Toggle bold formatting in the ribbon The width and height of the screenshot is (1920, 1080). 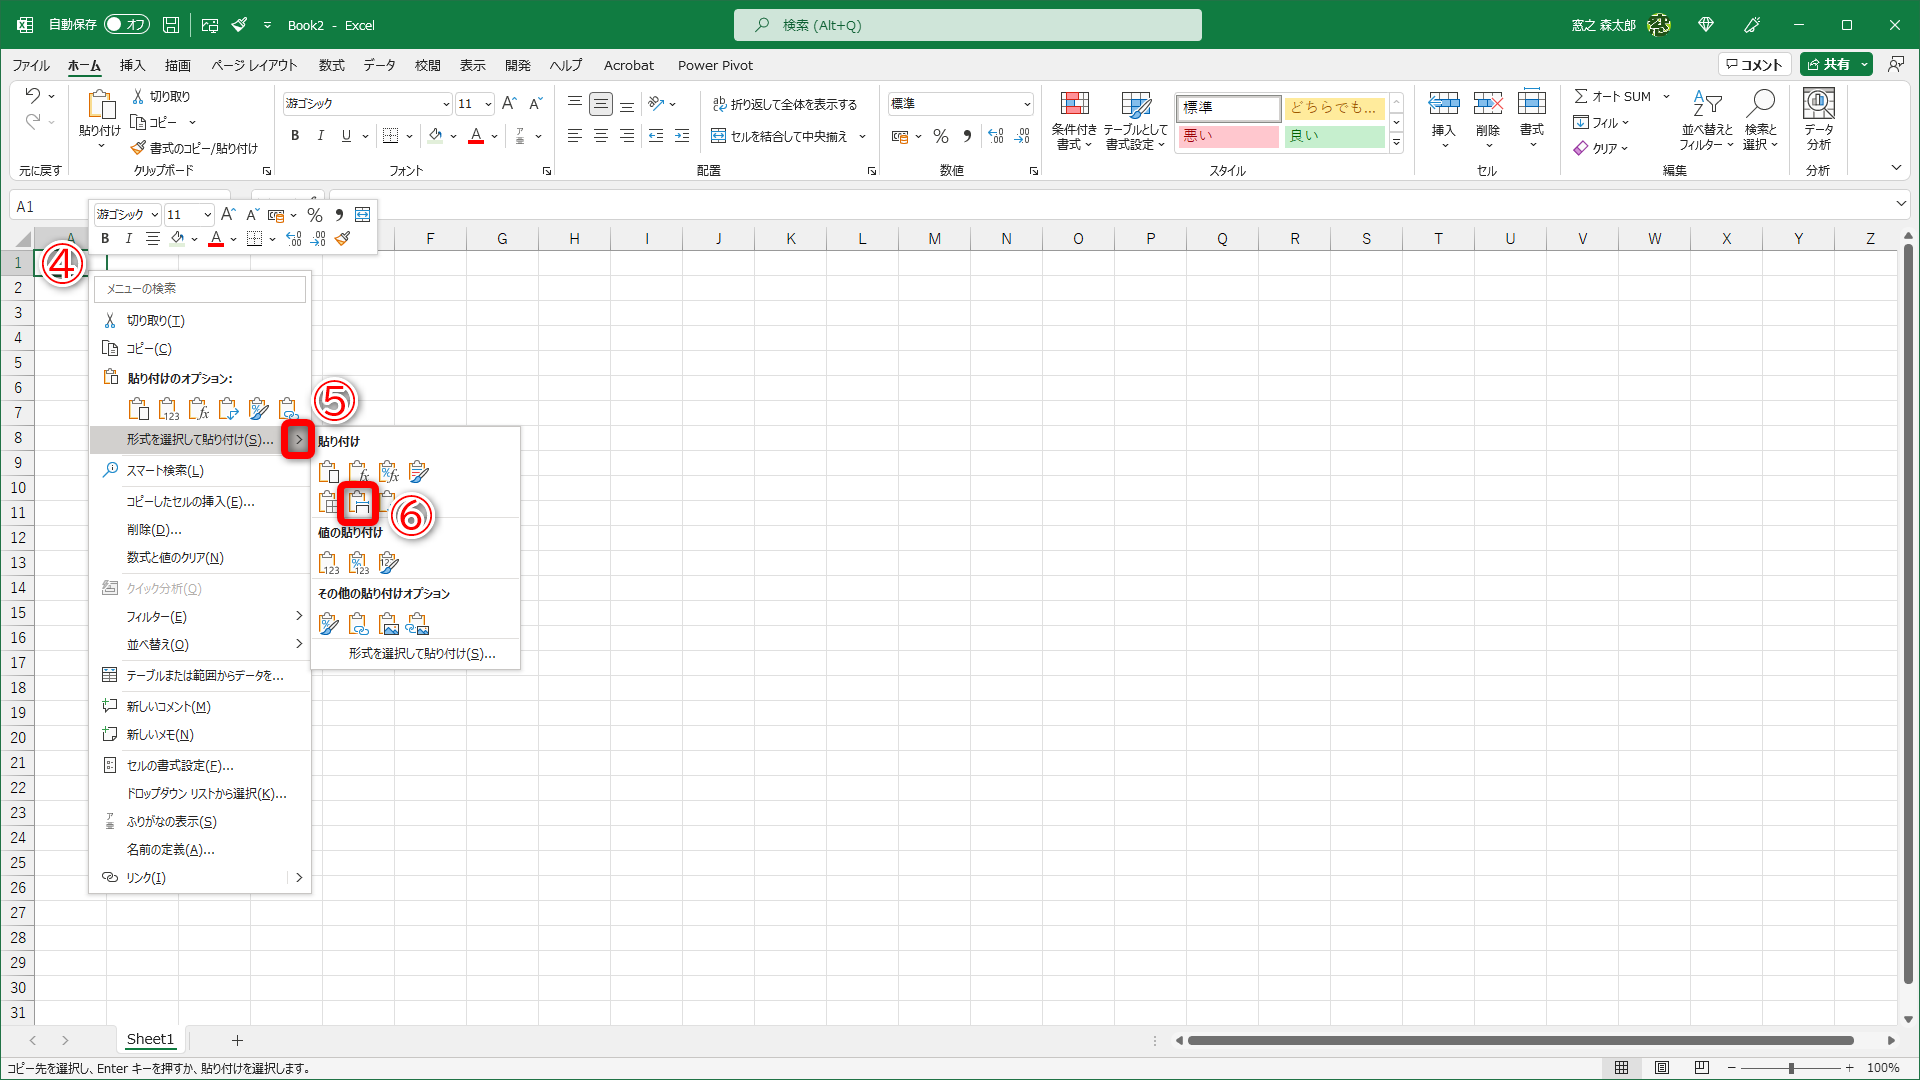pyautogui.click(x=294, y=136)
